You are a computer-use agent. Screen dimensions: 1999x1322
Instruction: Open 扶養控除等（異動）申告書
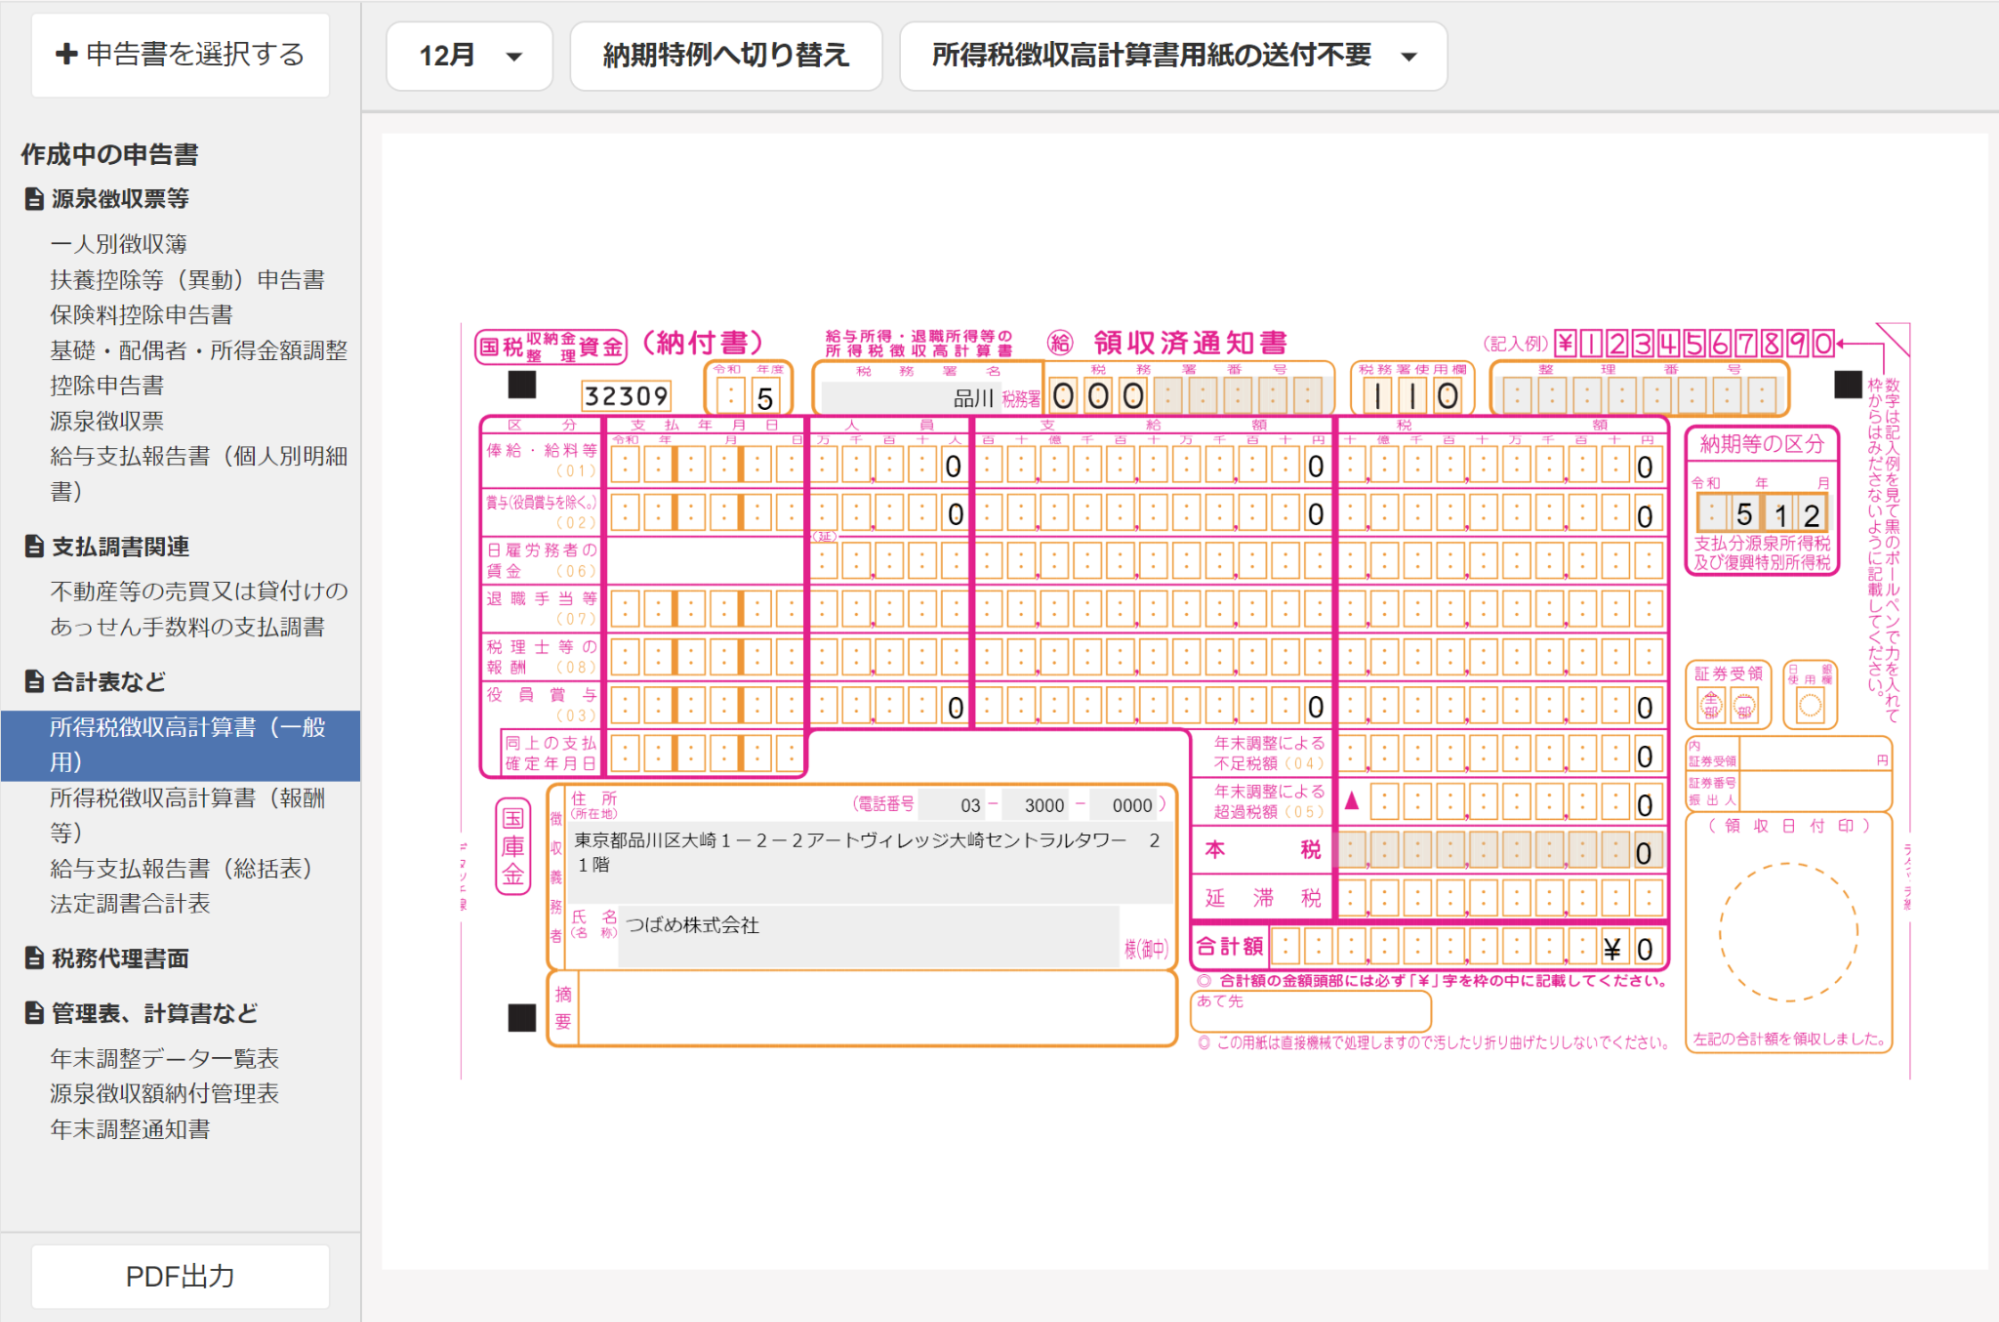[x=188, y=279]
